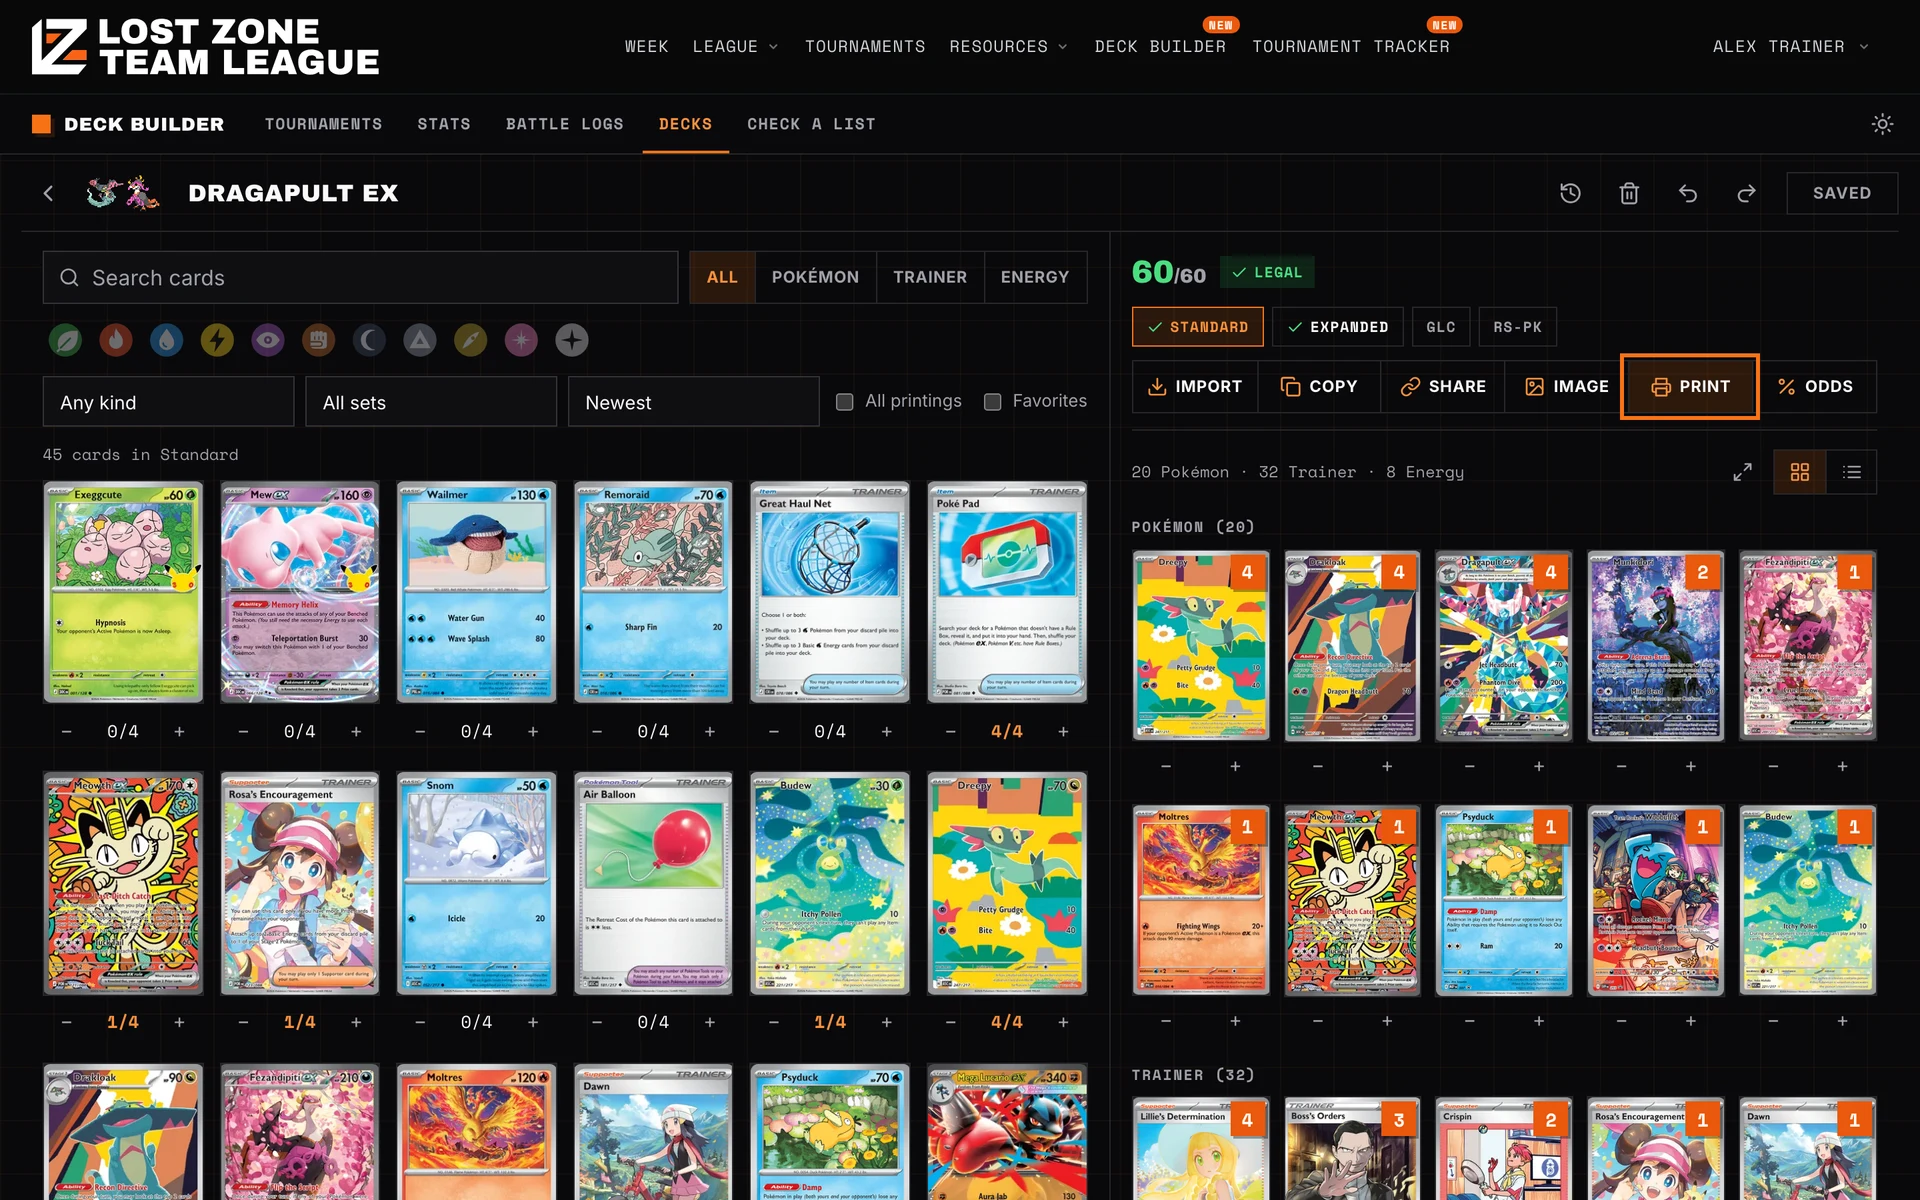Open Mew ex card thumbnail
The image size is (1920, 1200).
pos(300,592)
